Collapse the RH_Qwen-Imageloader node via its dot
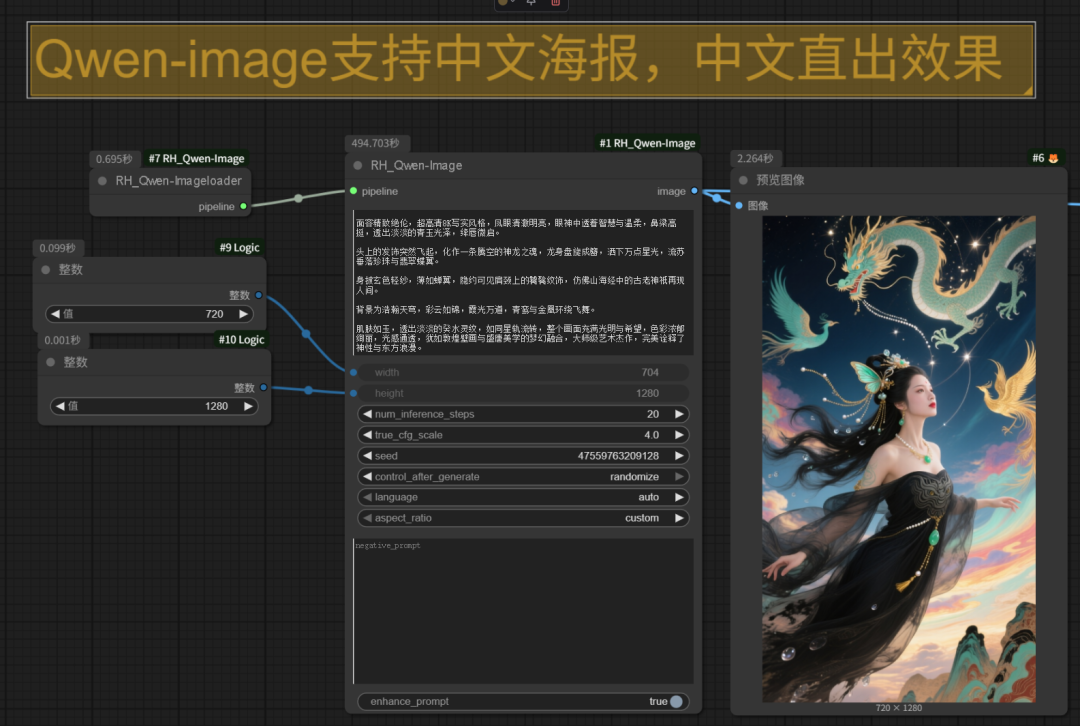Screen dimensions: 1080x726 pyautogui.click(x=102, y=180)
